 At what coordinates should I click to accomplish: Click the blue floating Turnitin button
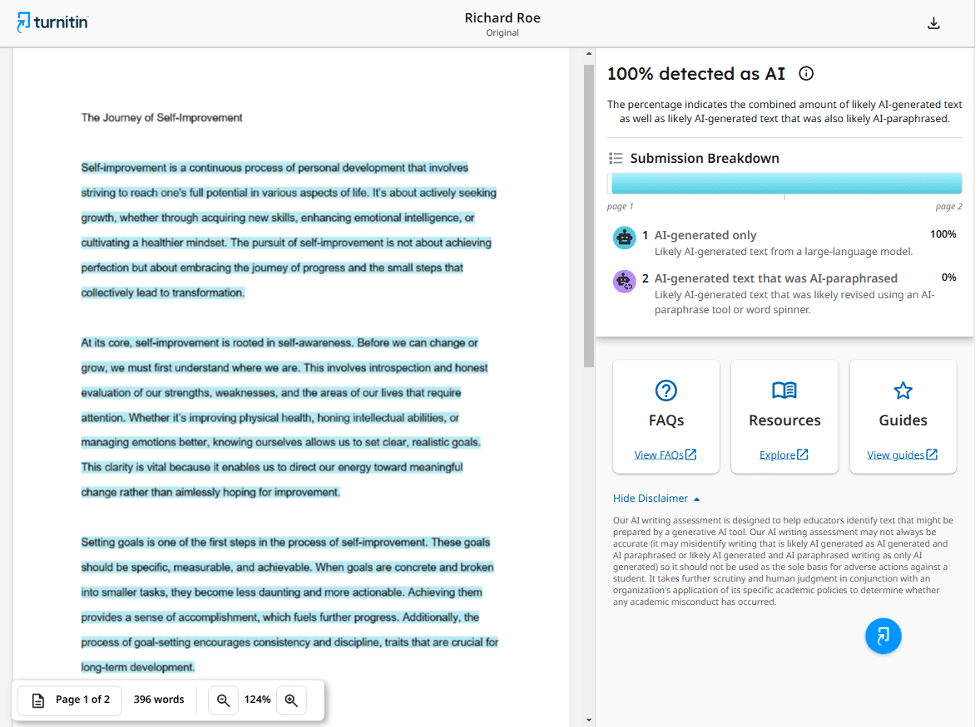click(x=883, y=636)
